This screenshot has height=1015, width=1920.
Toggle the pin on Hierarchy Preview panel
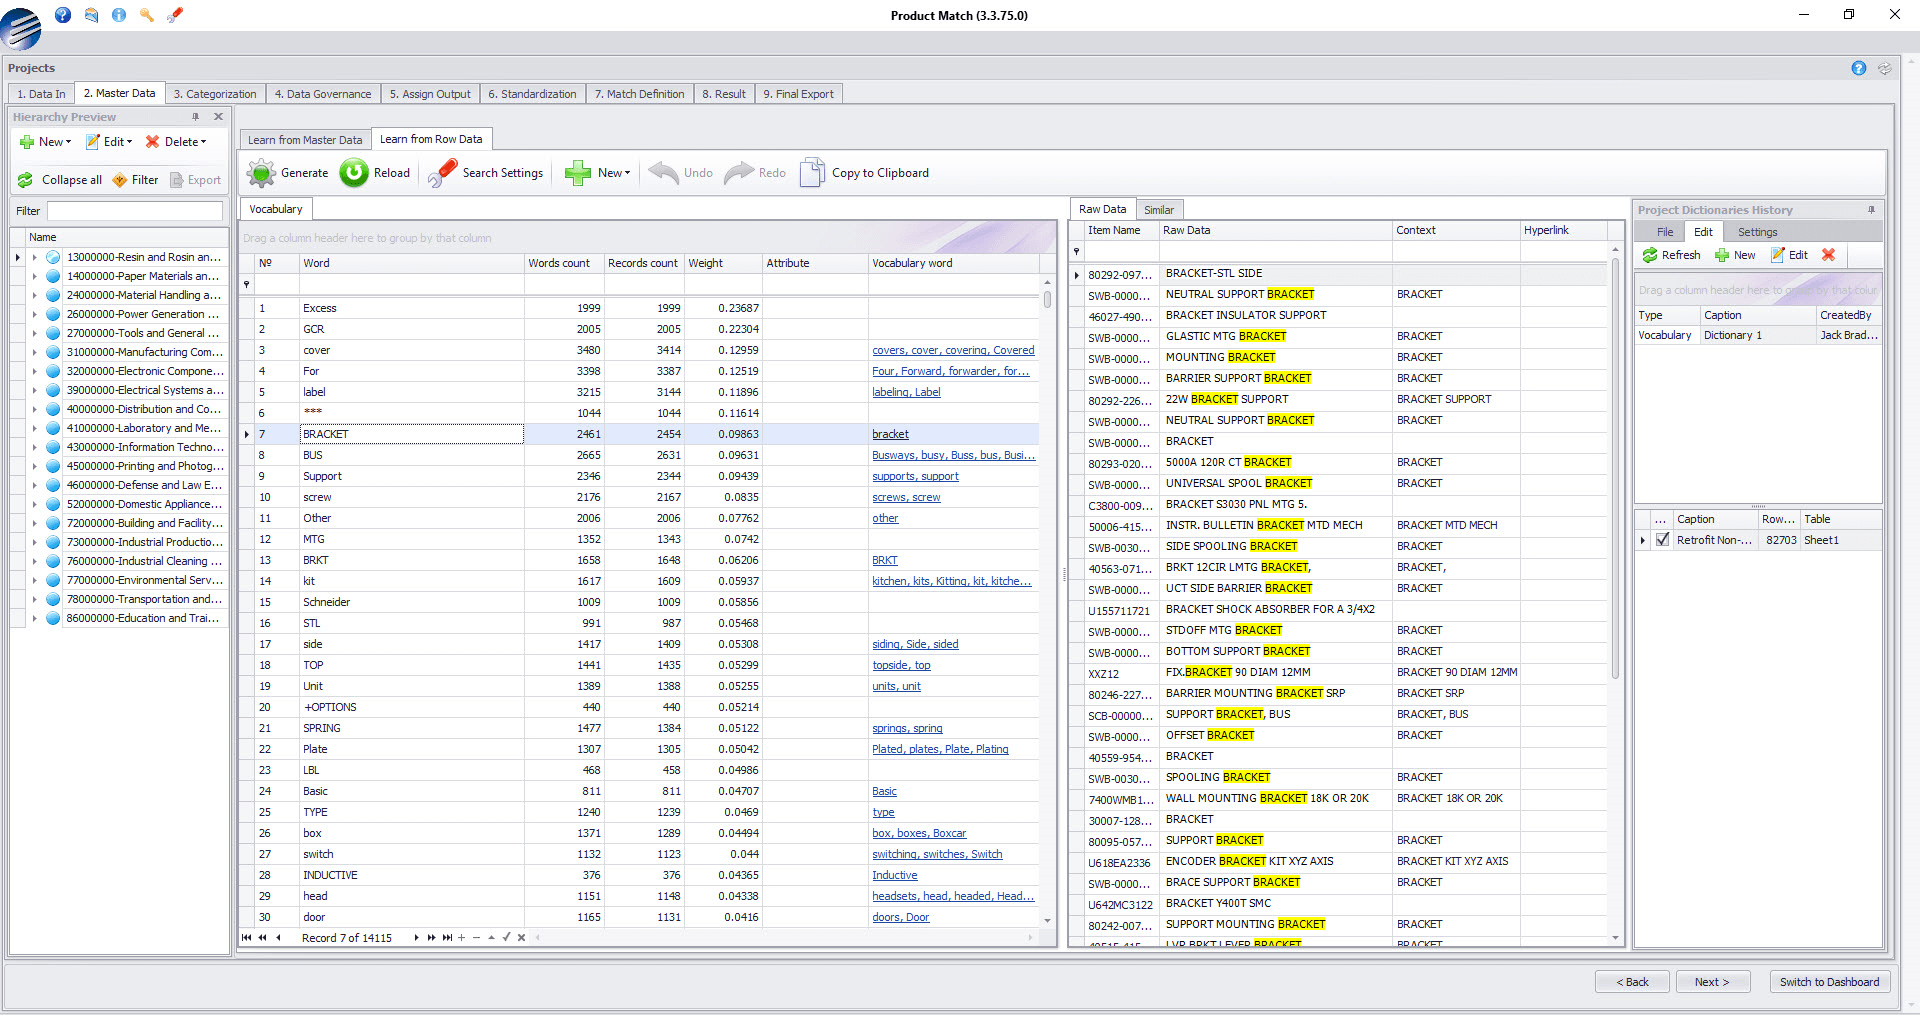click(196, 117)
